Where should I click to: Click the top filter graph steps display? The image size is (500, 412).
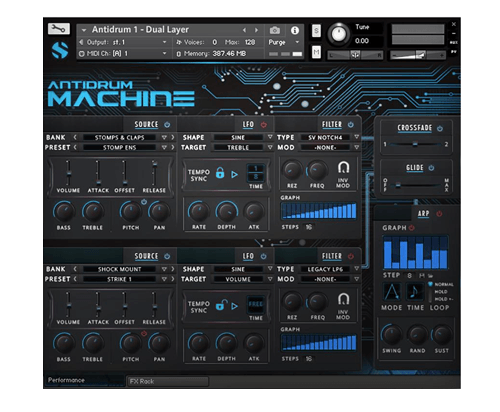319,211
